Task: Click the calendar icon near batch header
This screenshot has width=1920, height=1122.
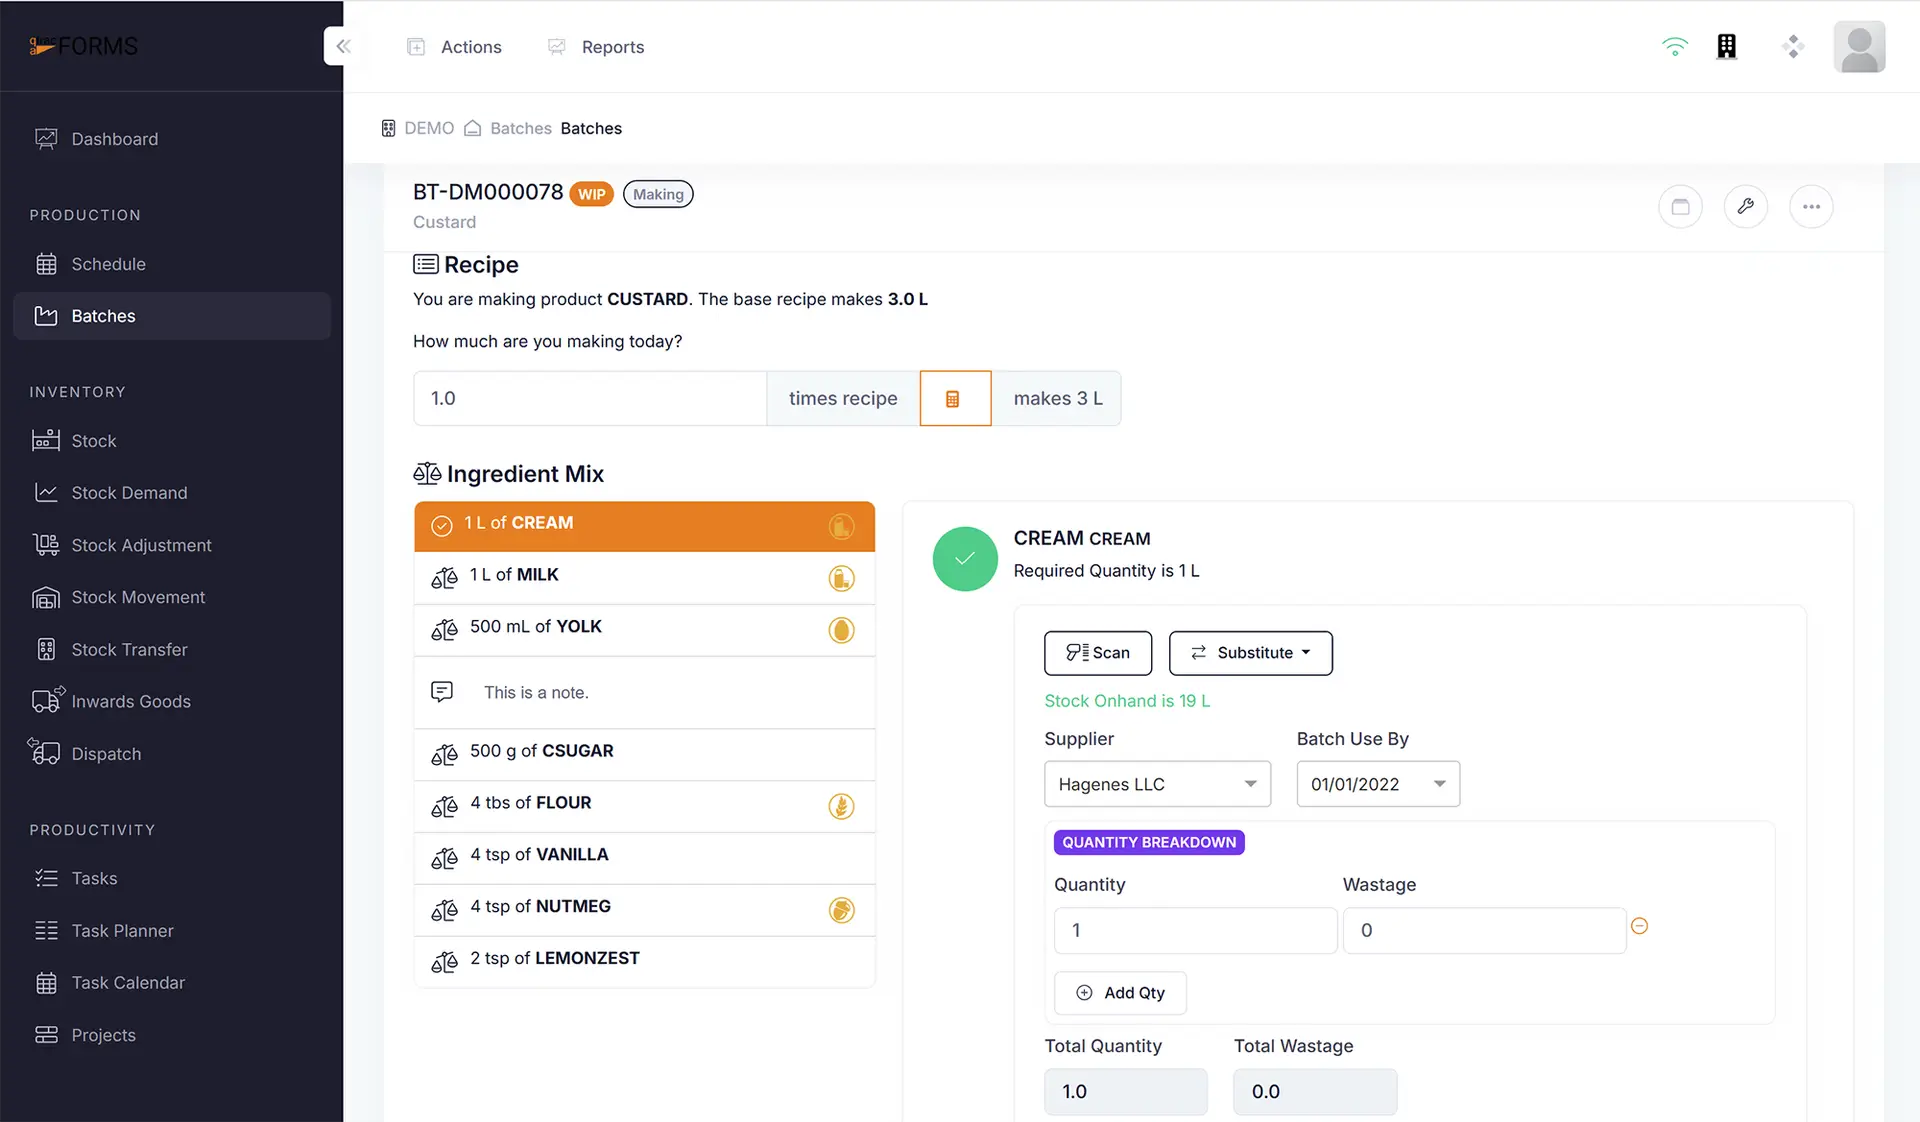Action: (1680, 207)
